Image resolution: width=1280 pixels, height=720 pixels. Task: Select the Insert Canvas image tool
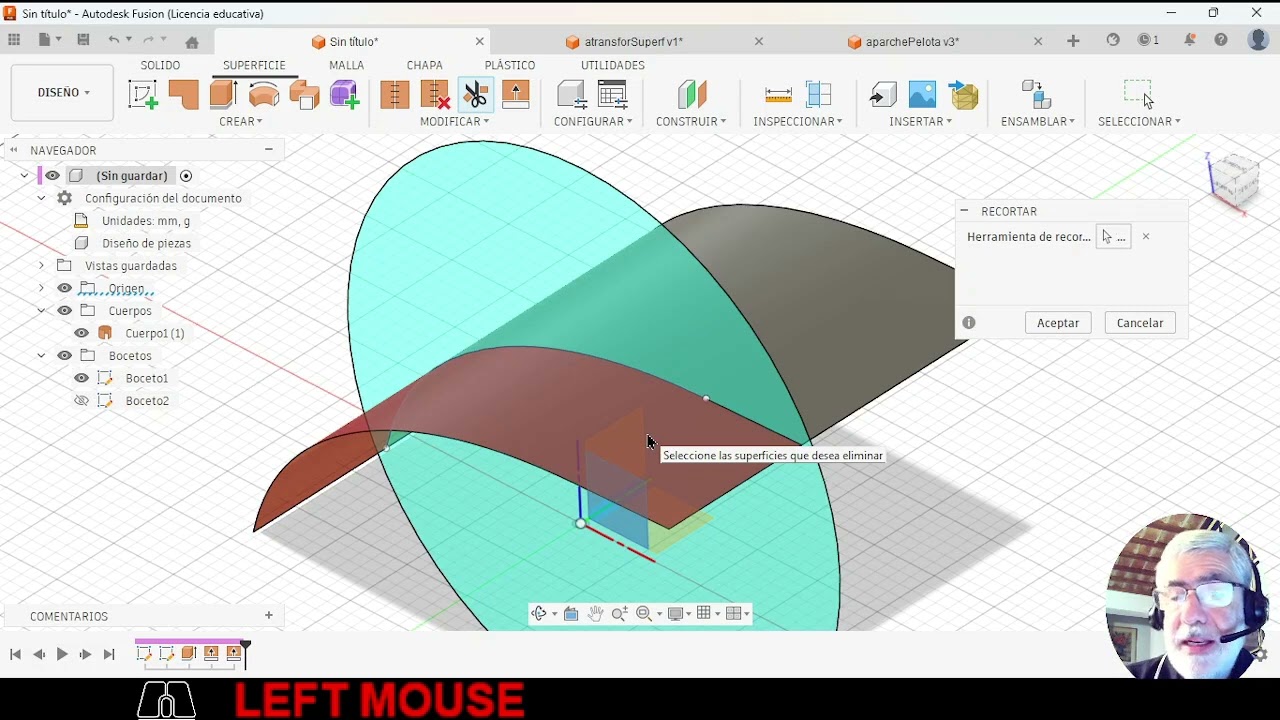point(922,95)
